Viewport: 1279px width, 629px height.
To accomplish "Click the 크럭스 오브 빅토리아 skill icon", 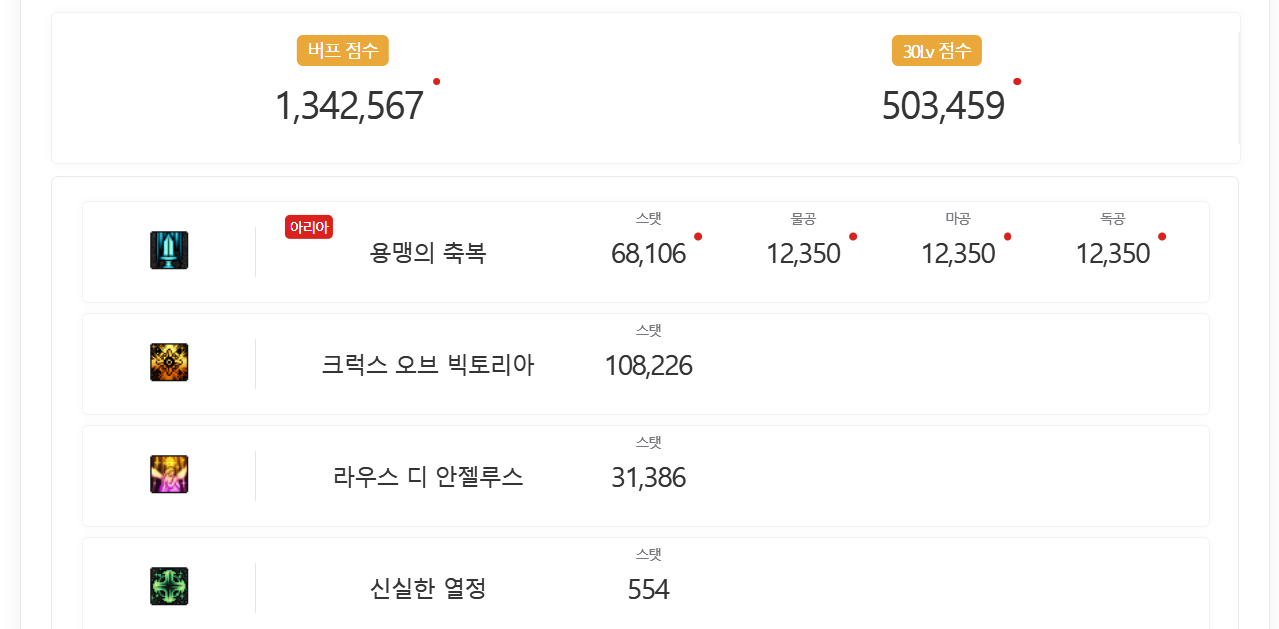I will click(x=169, y=362).
